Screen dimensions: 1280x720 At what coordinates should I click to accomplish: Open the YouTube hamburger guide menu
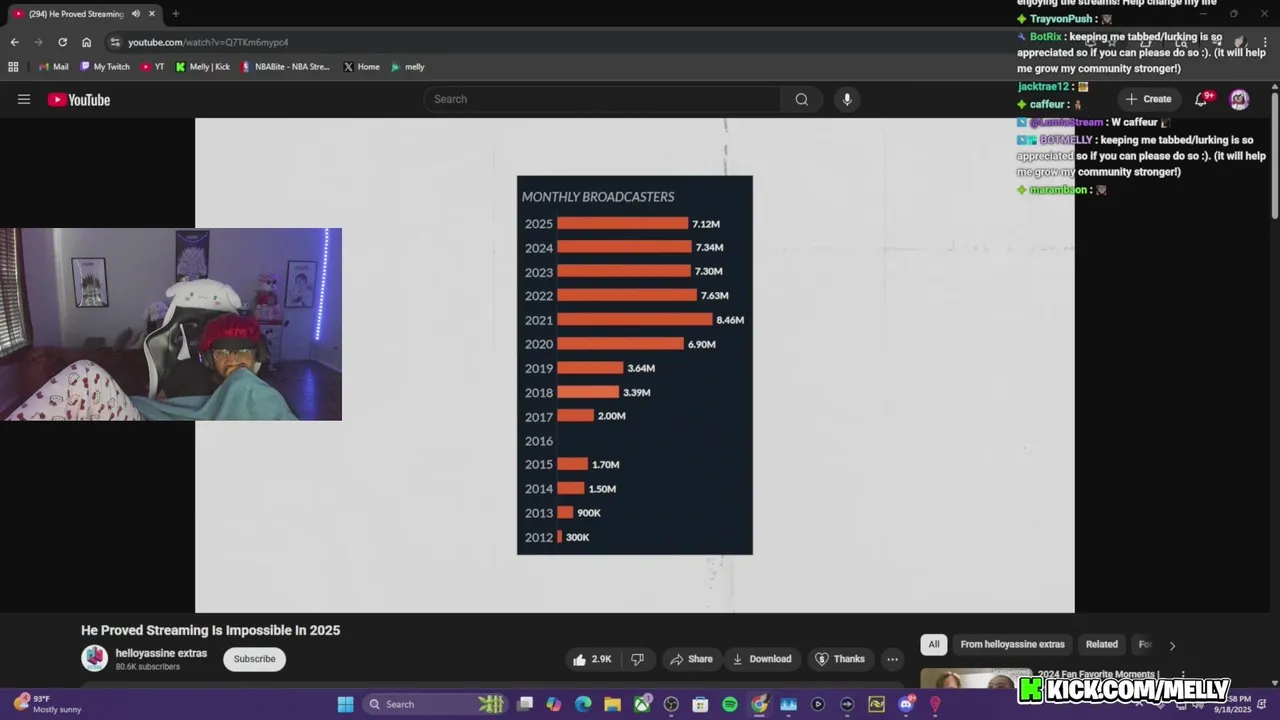tap(24, 99)
